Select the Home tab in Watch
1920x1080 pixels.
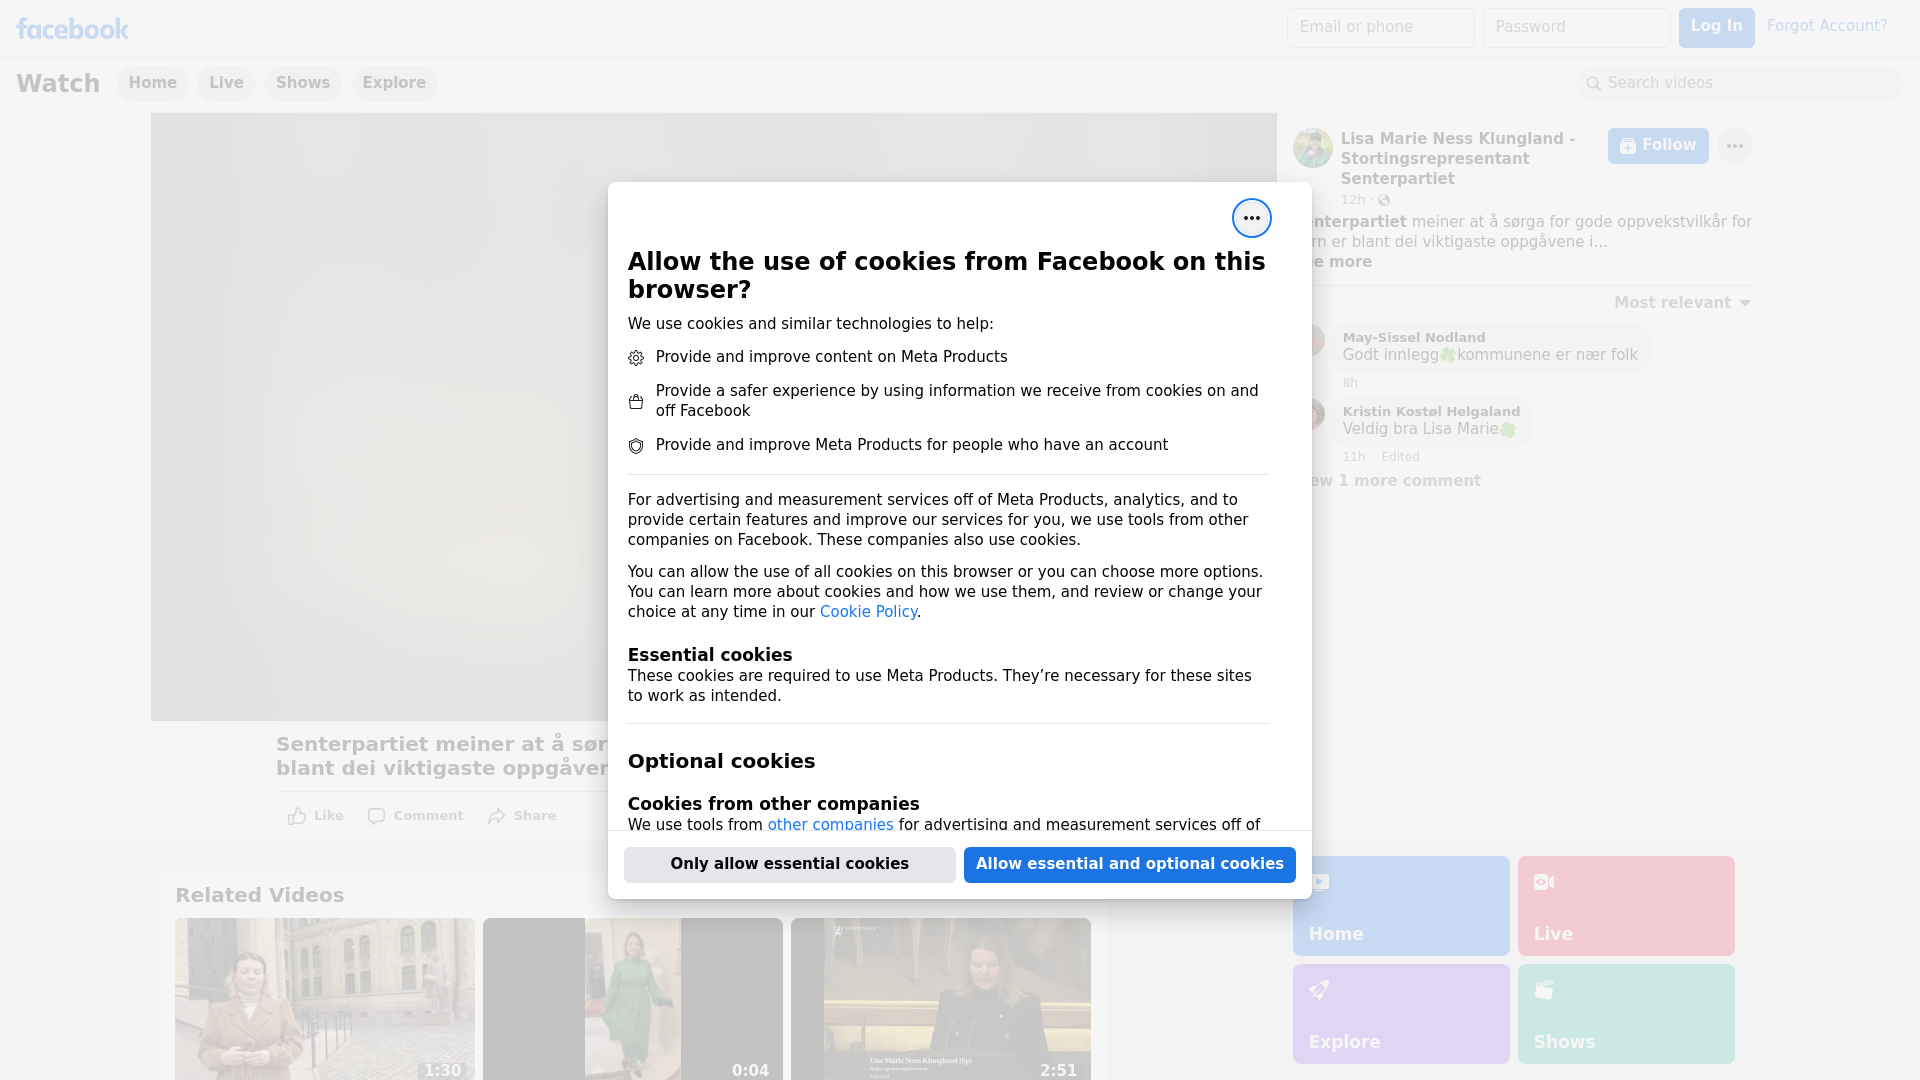[152, 83]
